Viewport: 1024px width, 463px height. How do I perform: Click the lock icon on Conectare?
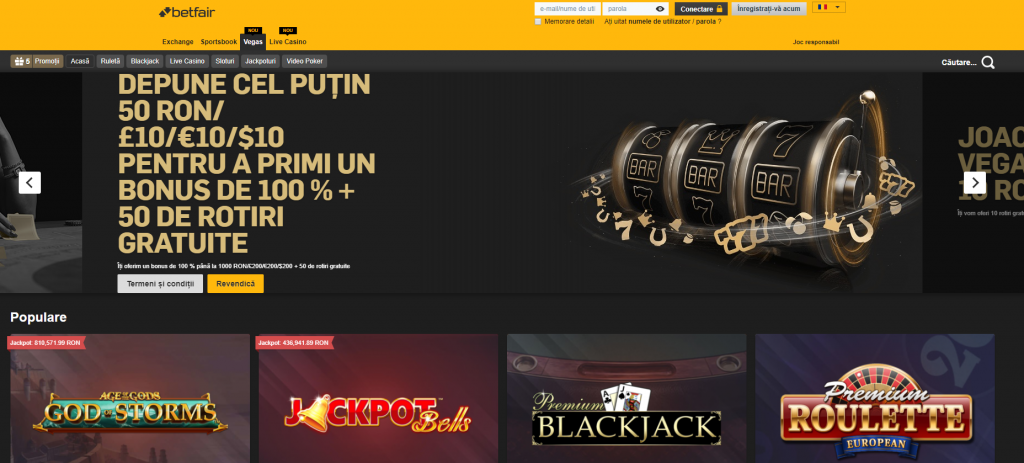720,9
